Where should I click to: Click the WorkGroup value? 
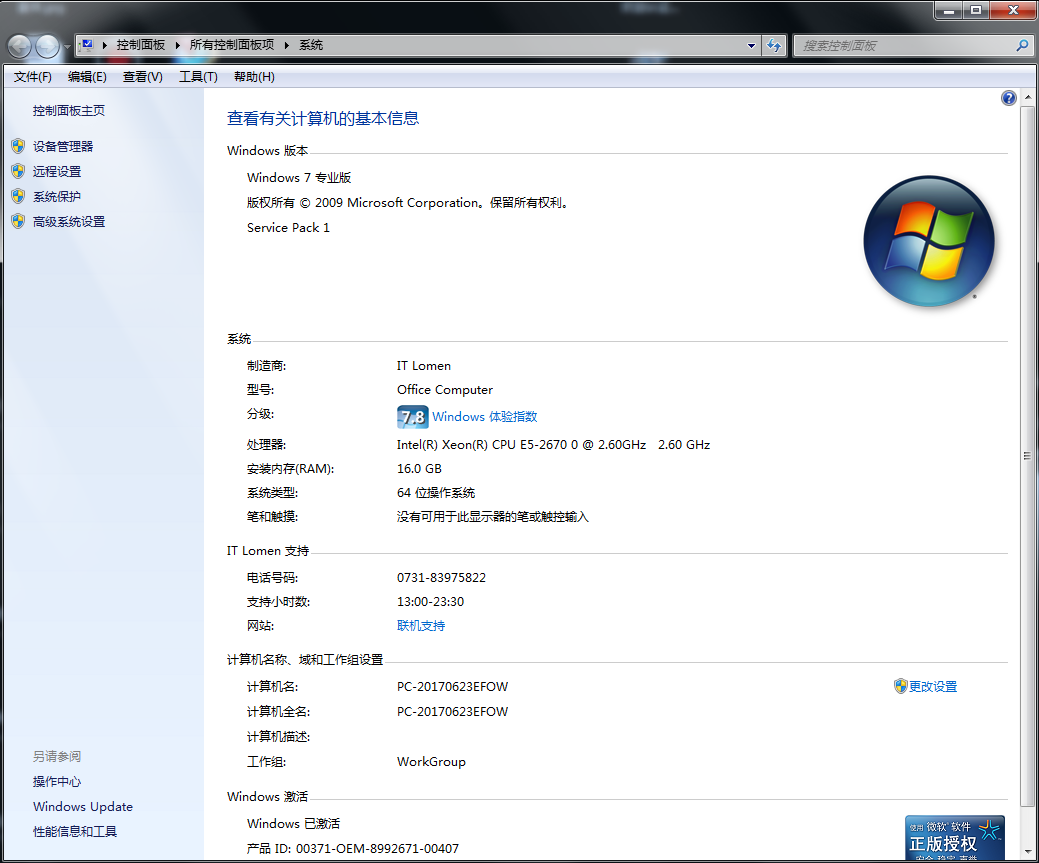pyautogui.click(x=431, y=762)
